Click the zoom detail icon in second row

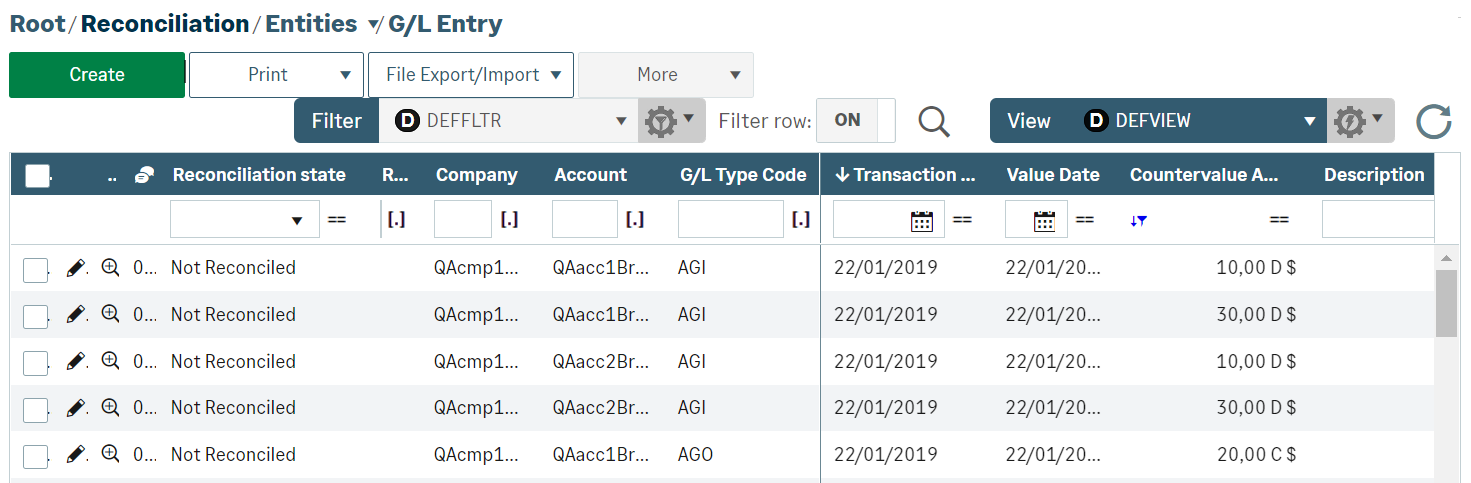click(x=111, y=314)
